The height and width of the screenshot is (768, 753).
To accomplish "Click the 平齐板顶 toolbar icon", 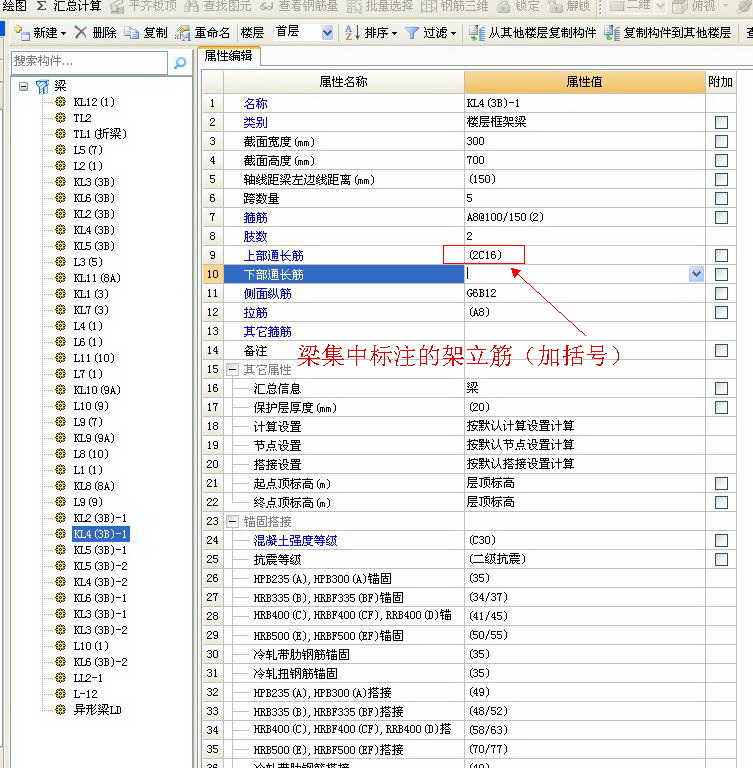I will (x=117, y=6).
